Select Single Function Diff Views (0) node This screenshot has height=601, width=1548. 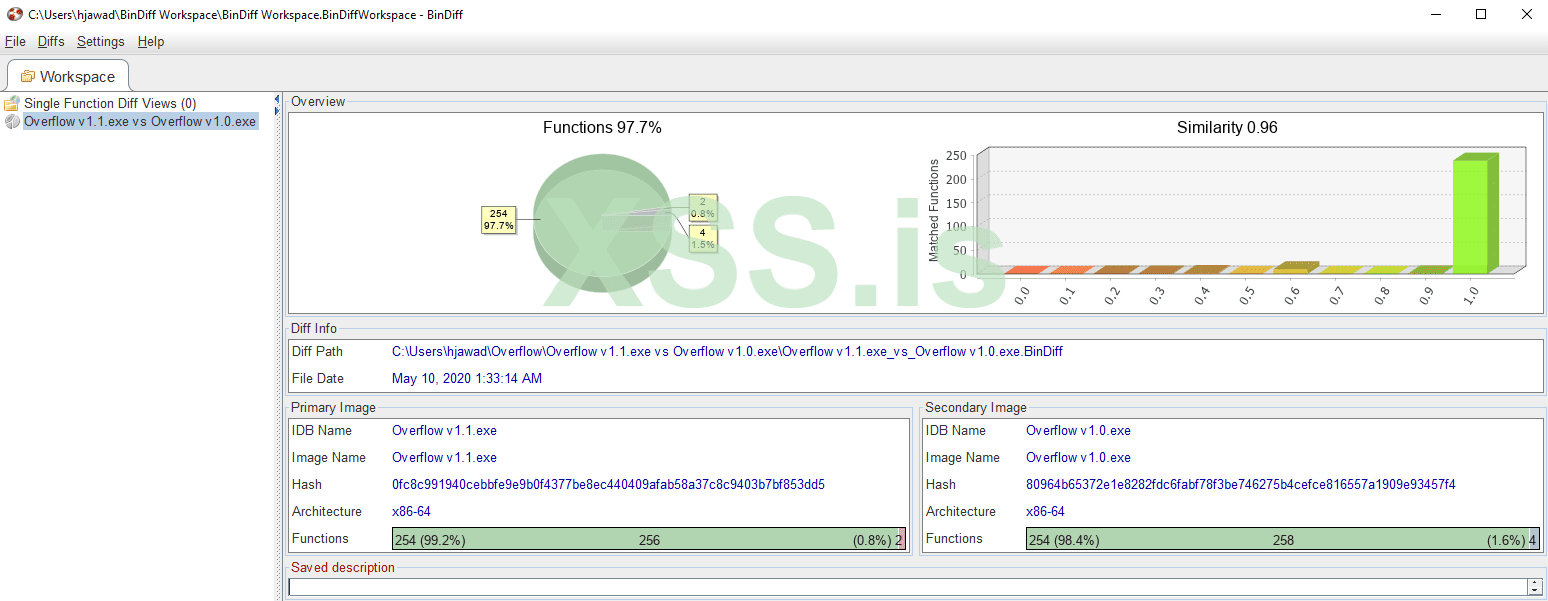pos(110,104)
